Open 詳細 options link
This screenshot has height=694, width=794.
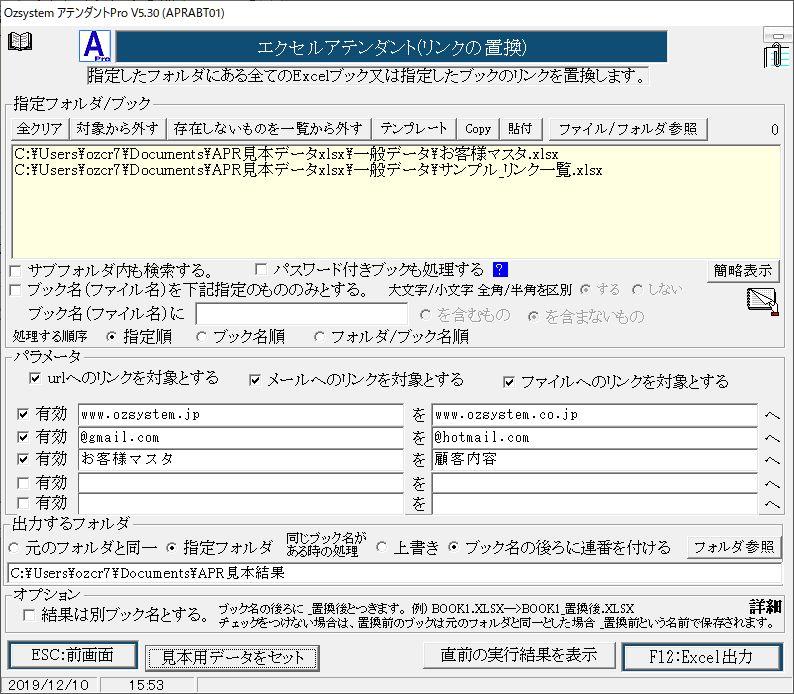[765, 606]
